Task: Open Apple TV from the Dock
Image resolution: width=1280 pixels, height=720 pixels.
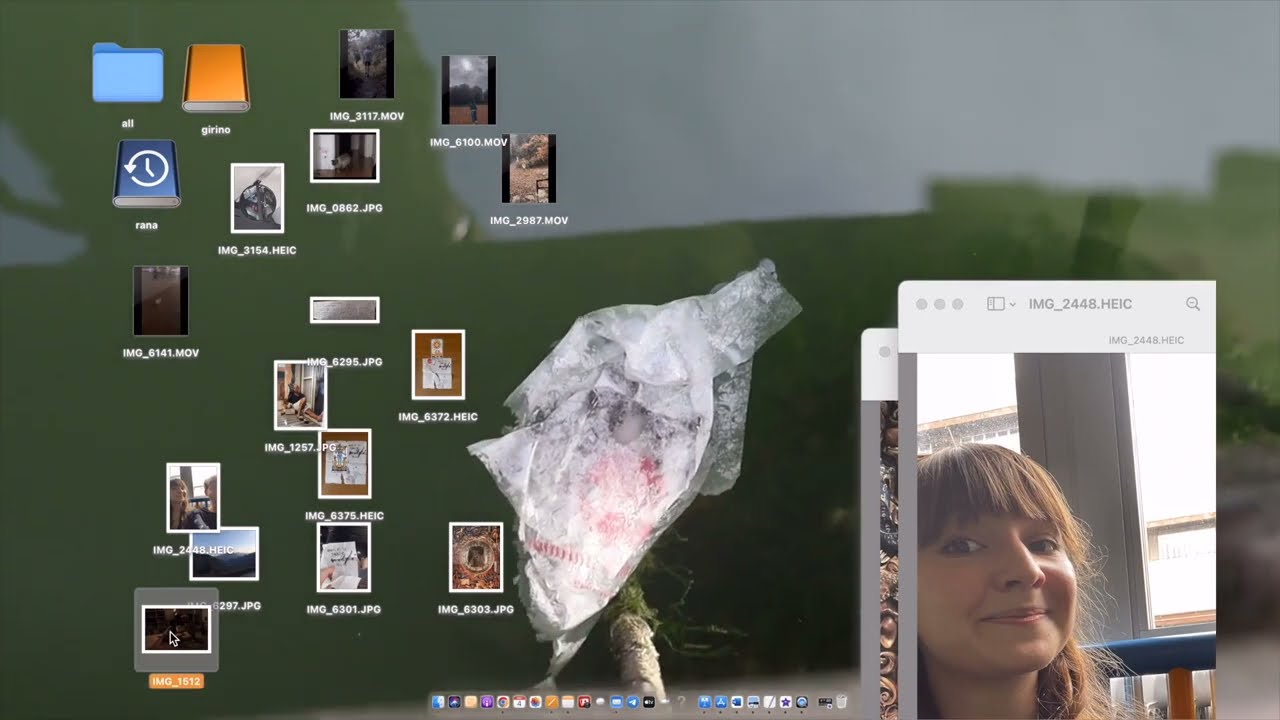Action: [649, 702]
